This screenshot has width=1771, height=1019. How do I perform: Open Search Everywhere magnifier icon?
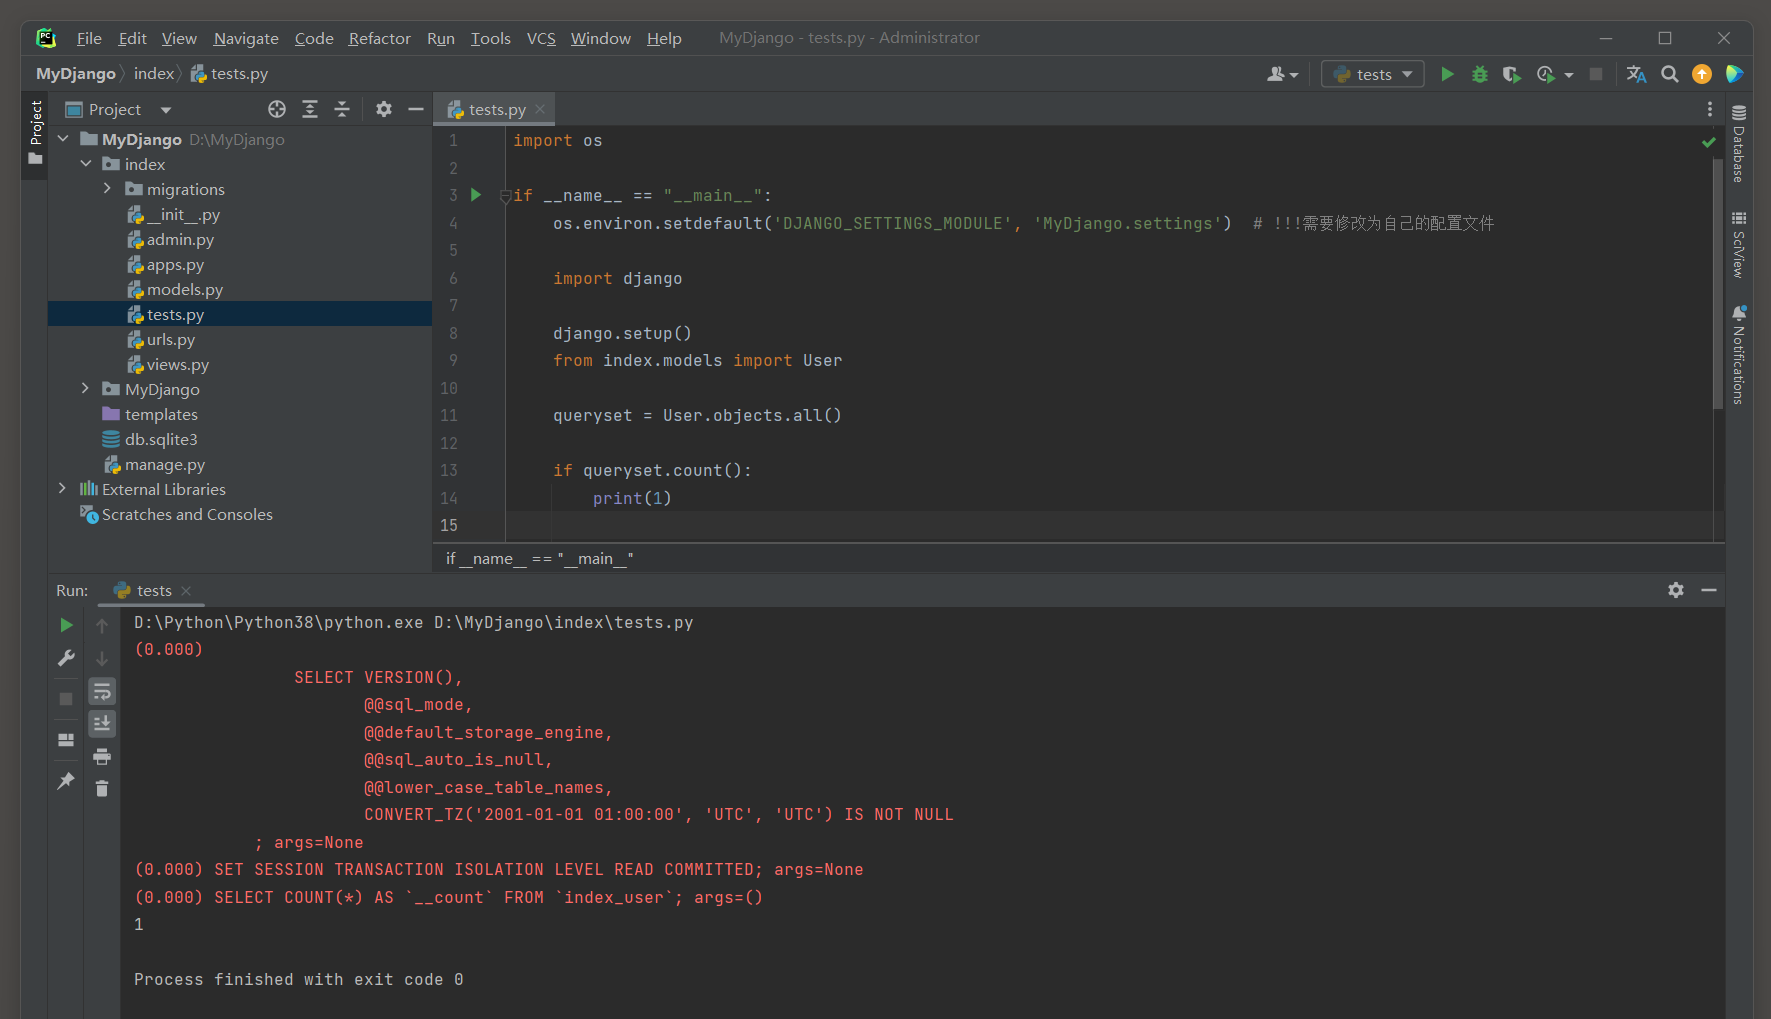click(1669, 74)
